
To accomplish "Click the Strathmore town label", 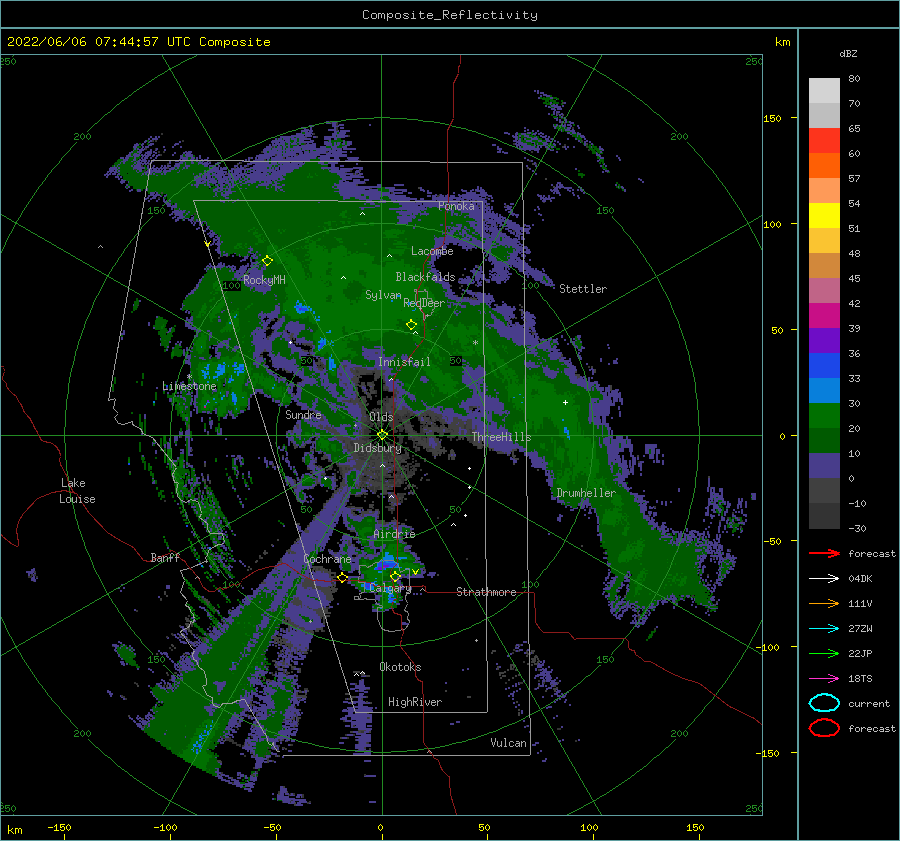I will 486,592.
